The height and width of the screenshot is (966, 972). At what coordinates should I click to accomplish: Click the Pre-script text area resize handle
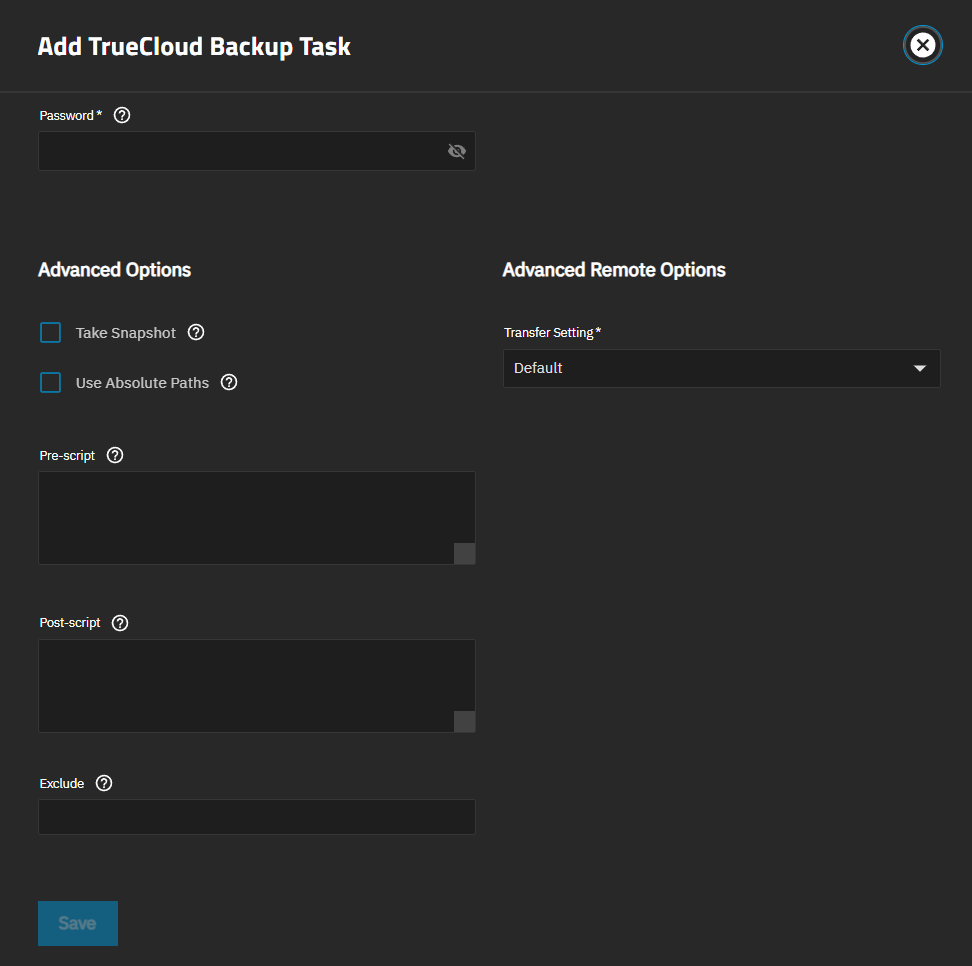pyautogui.click(x=464, y=554)
